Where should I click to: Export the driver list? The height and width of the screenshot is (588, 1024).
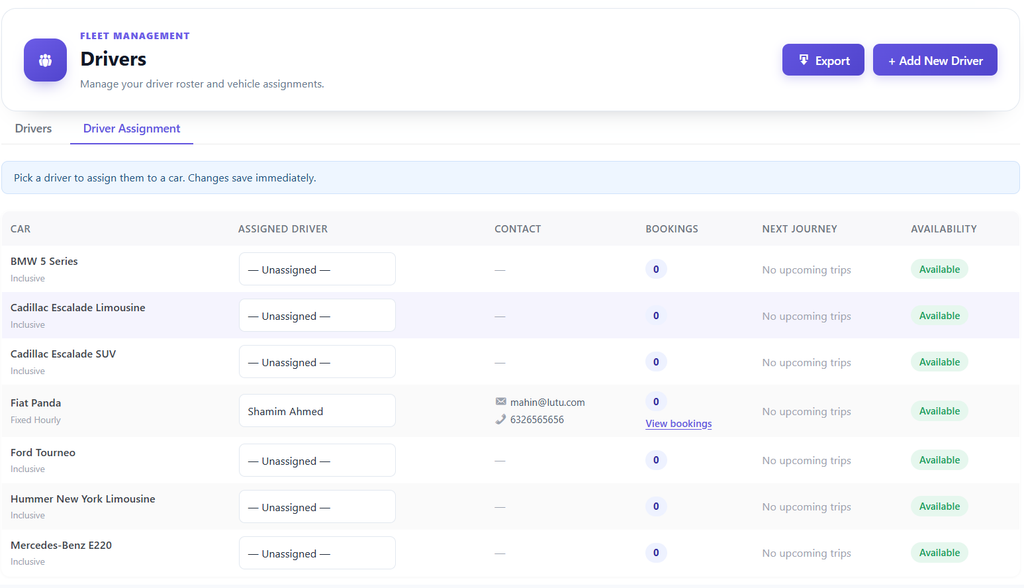823,60
